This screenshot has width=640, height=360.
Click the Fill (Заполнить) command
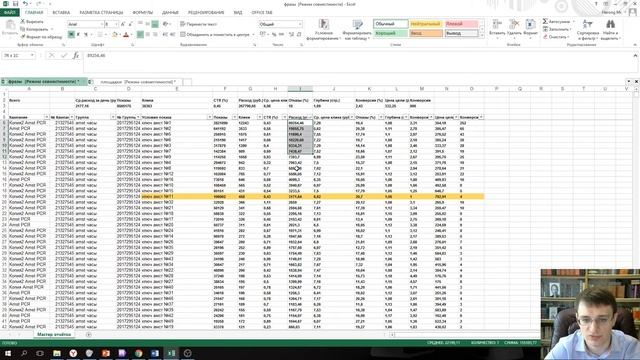[x=556, y=29]
